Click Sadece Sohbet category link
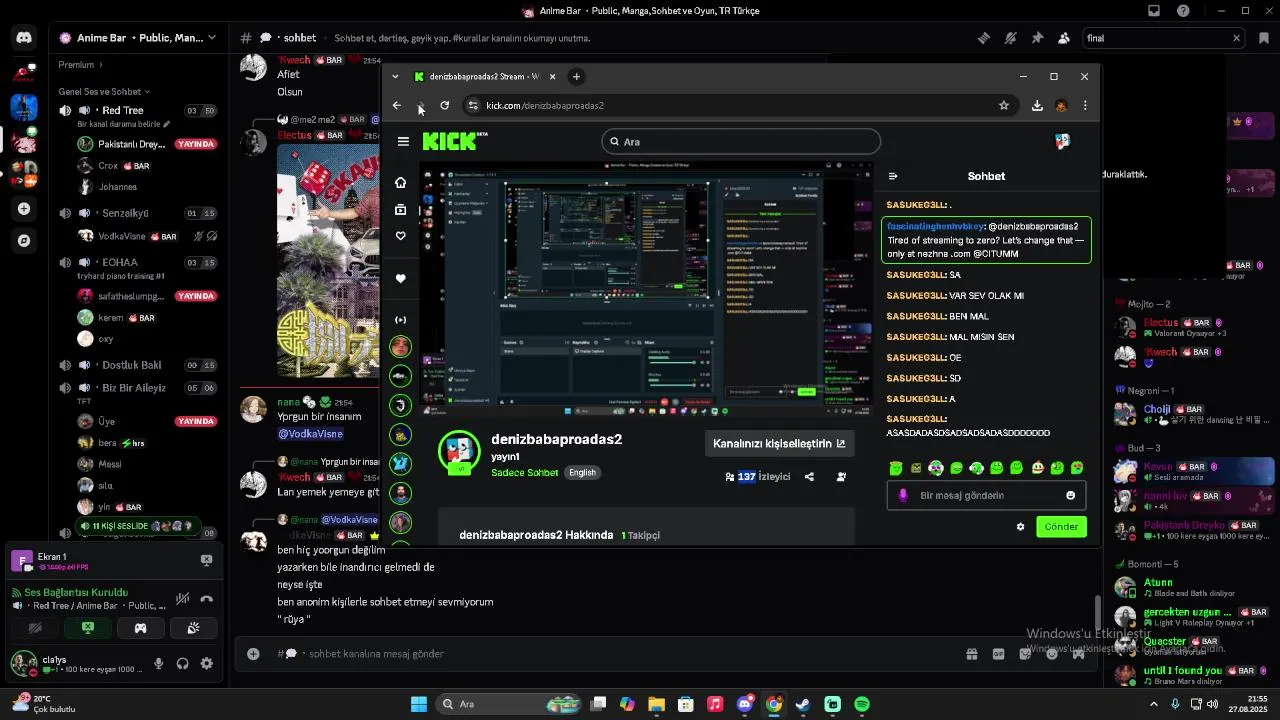 [524, 473]
